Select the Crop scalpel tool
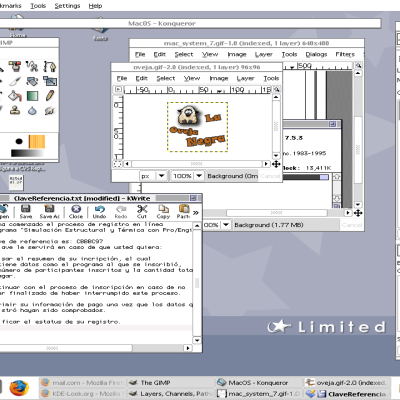The width and height of the screenshot is (400, 400). pyautogui.click(x=15, y=81)
